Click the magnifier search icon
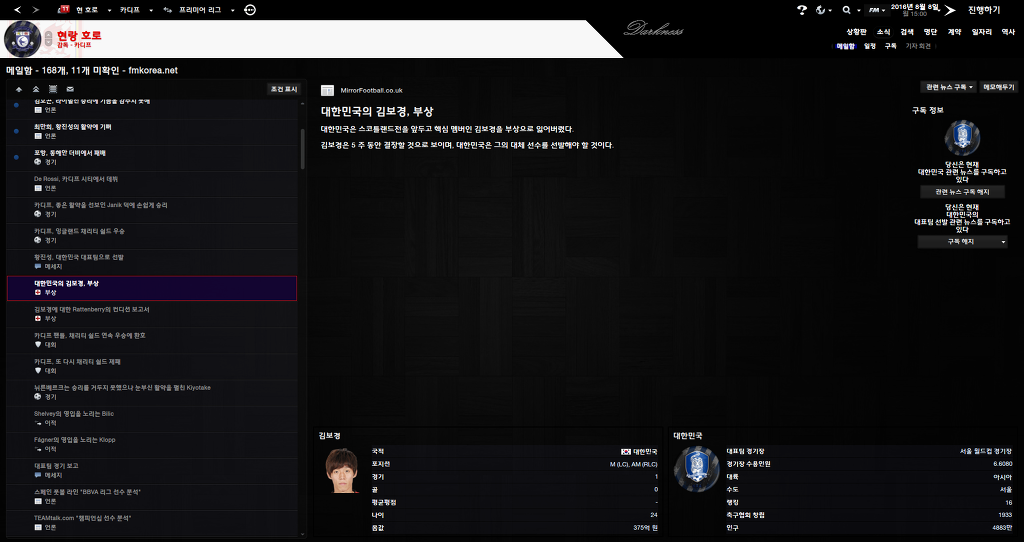The image size is (1024, 542). (x=846, y=10)
